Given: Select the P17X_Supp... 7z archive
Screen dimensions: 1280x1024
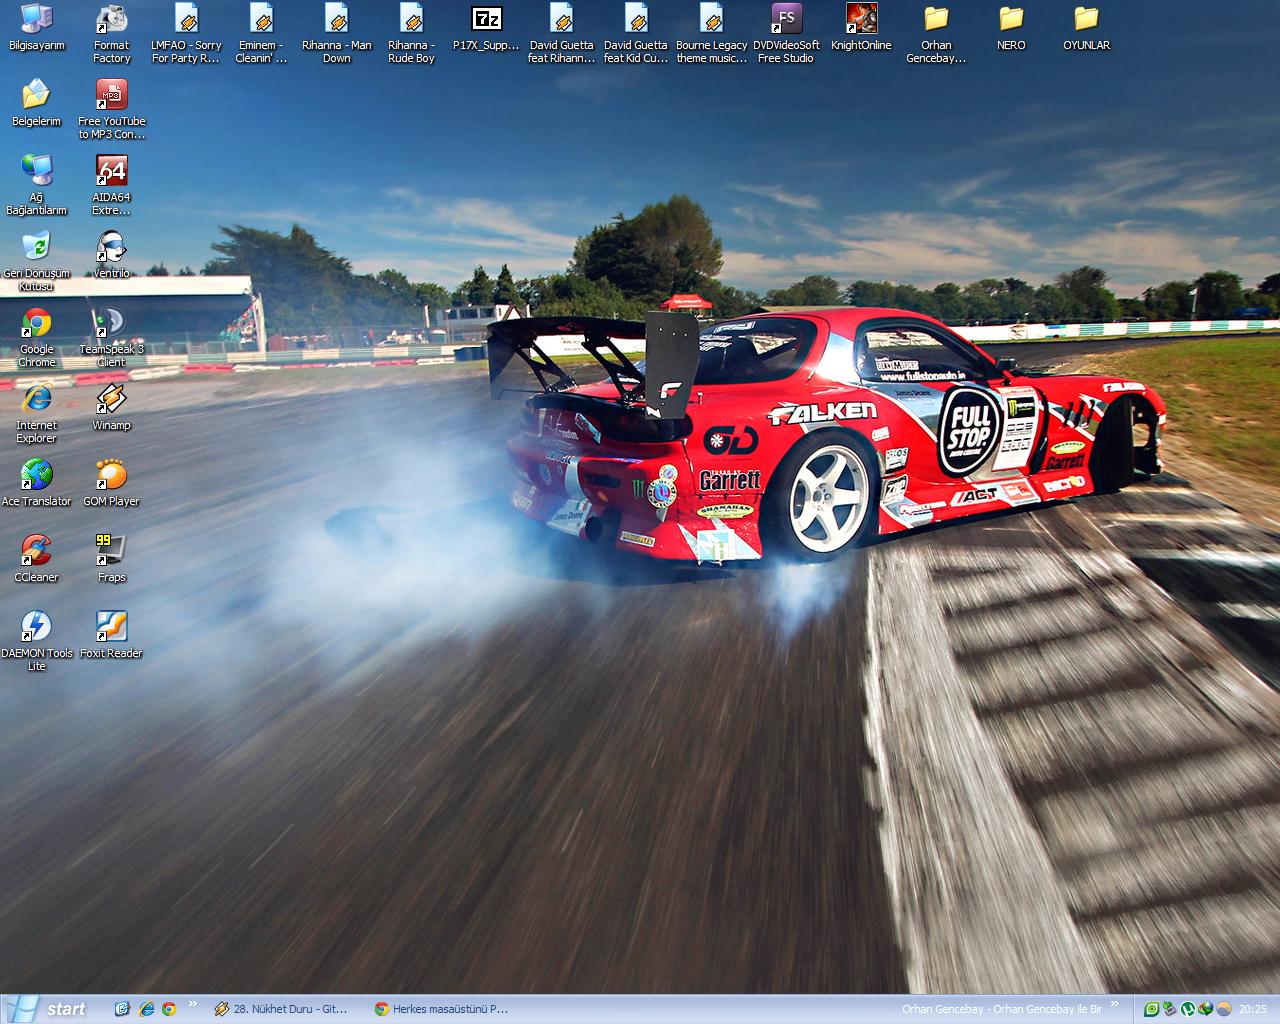Looking at the screenshot, I should (x=486, y=28).
